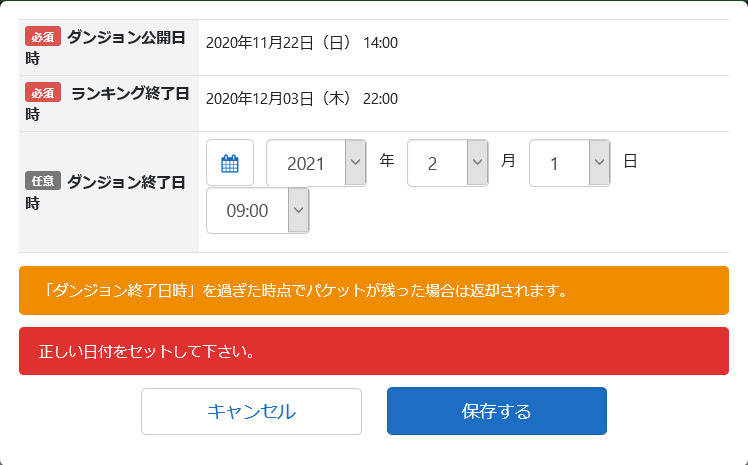748x465 pixels.
Task: Click the 必須 badge beside ダンジョン公開日時
Action: [44, 37]
